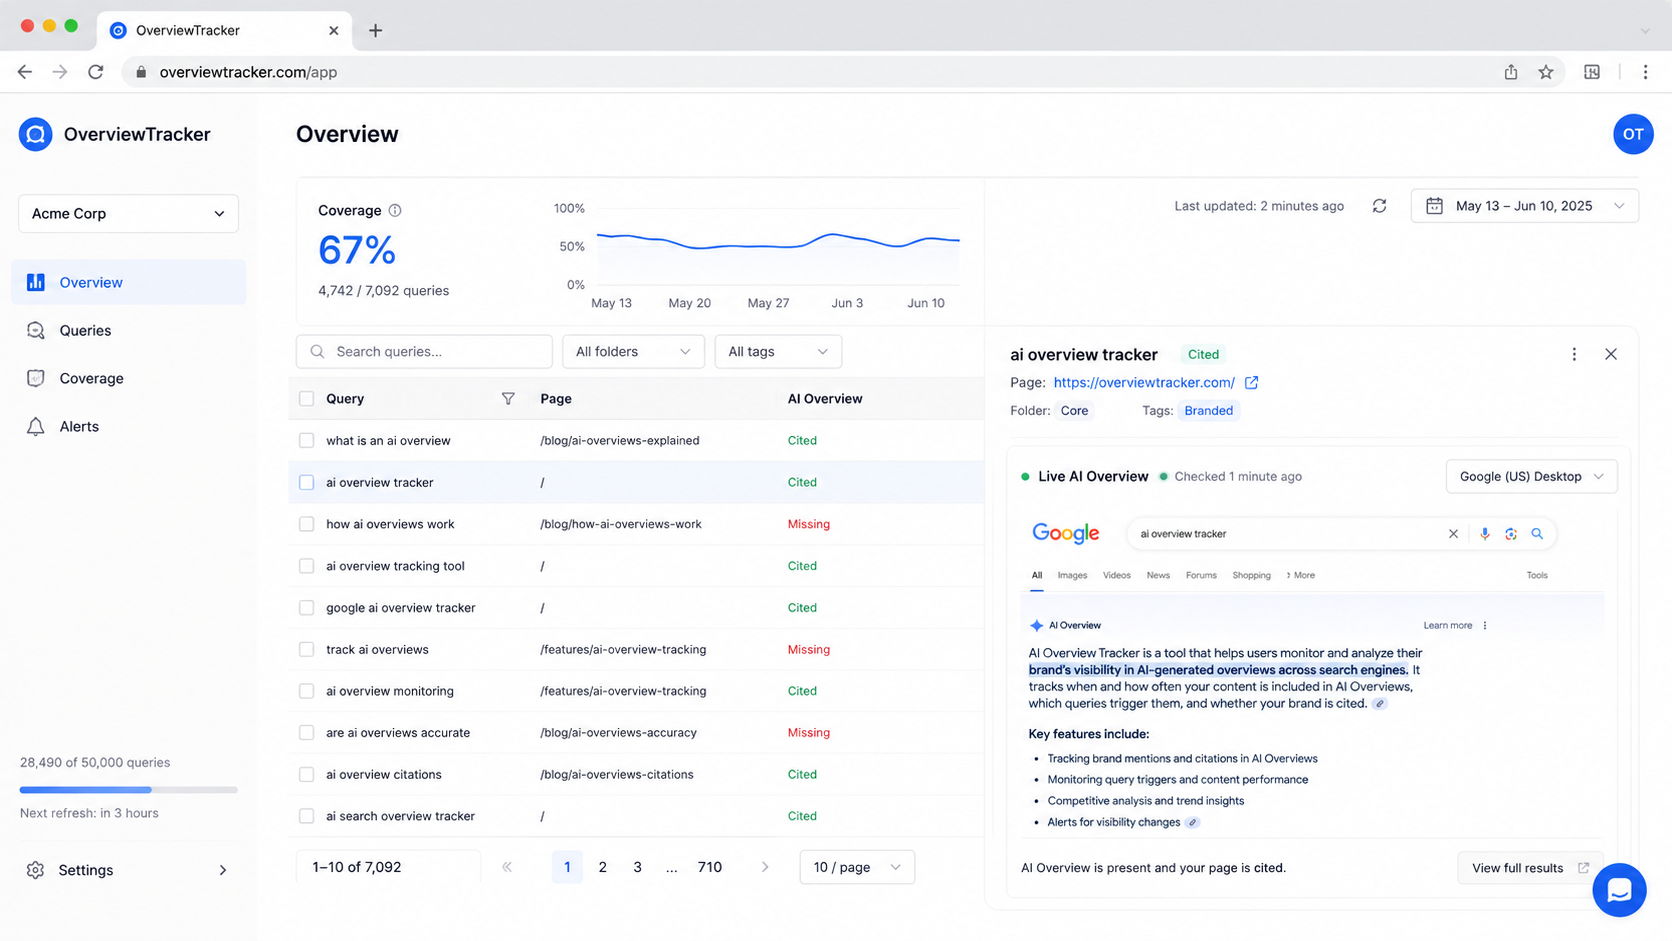Click the browser share icon
Viewport: 1672px width, 941px height.
point(1511,72)
